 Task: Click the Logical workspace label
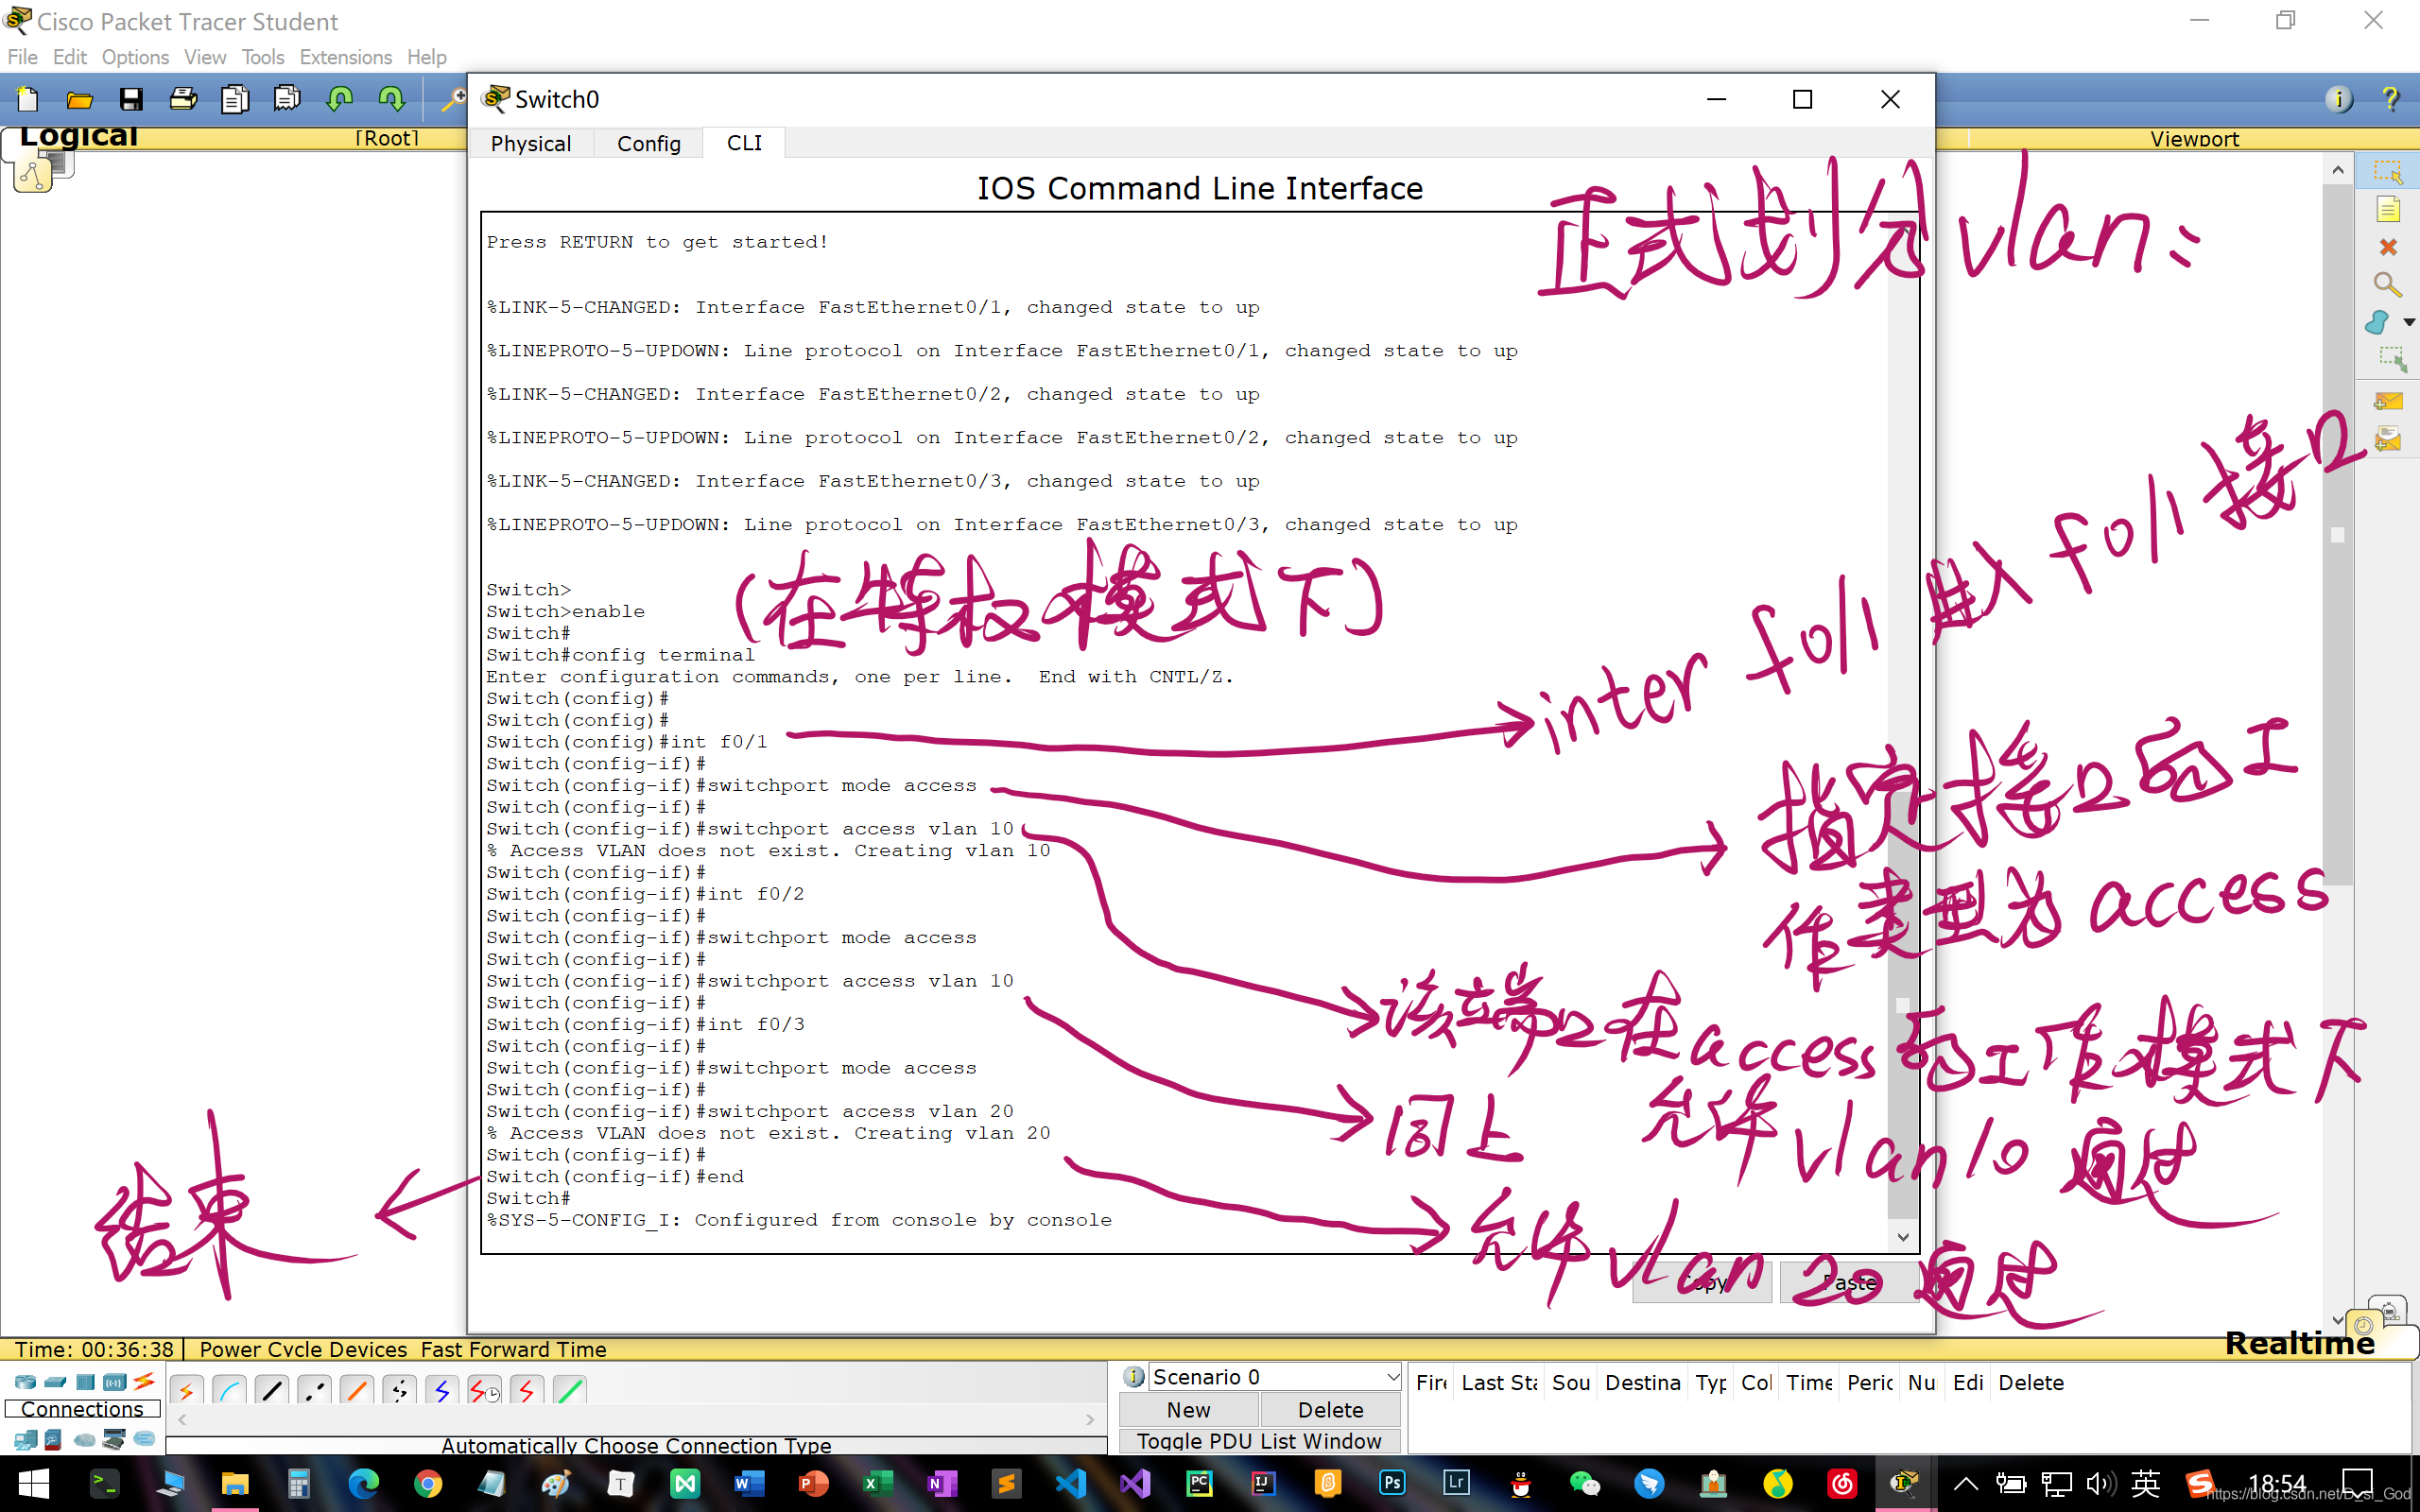point(78,137)
